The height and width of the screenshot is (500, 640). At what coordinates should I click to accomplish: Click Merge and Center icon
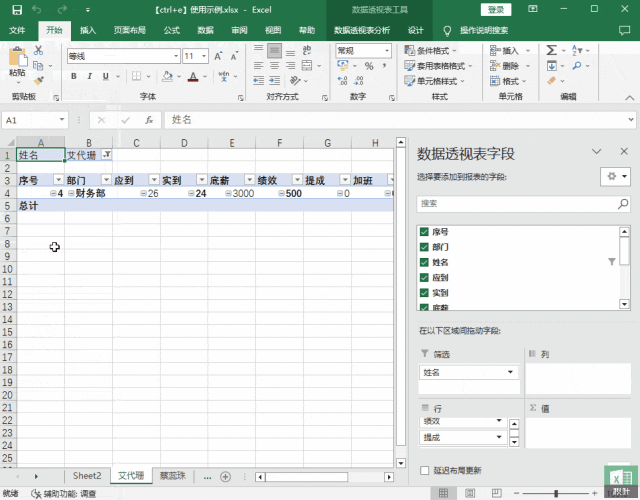pyautogui.click(x=307, y=66)
